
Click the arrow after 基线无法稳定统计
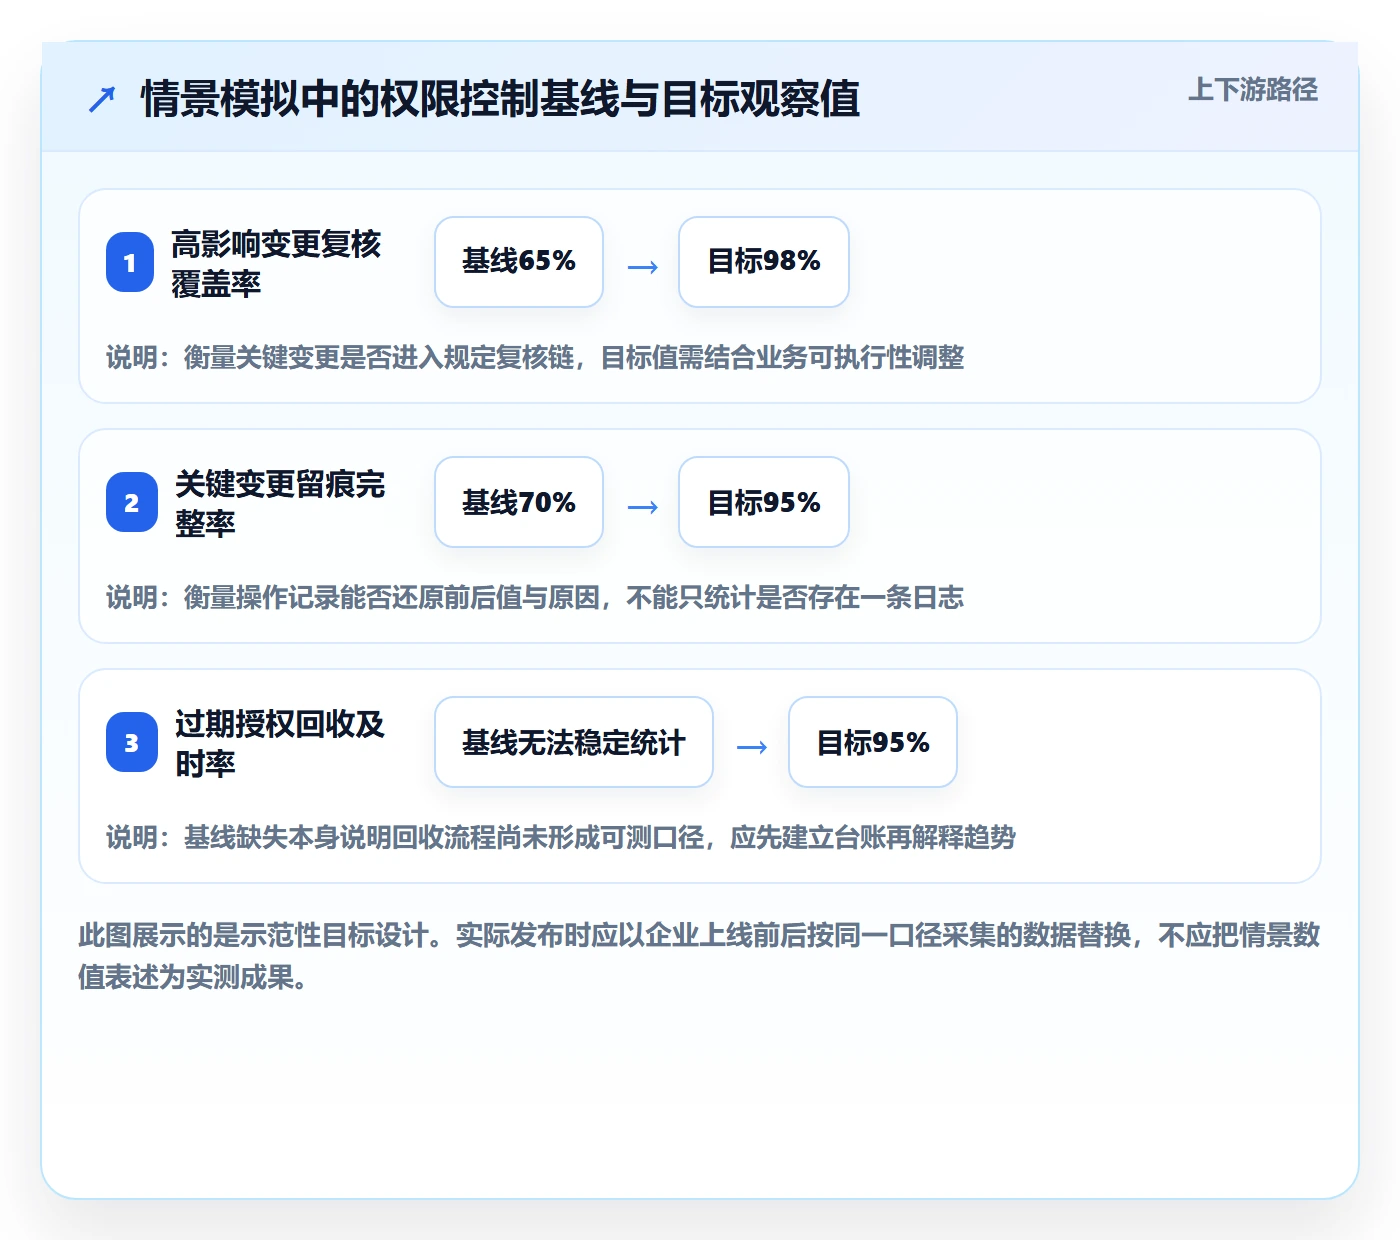pyautogui.click(x=752, y=747)
